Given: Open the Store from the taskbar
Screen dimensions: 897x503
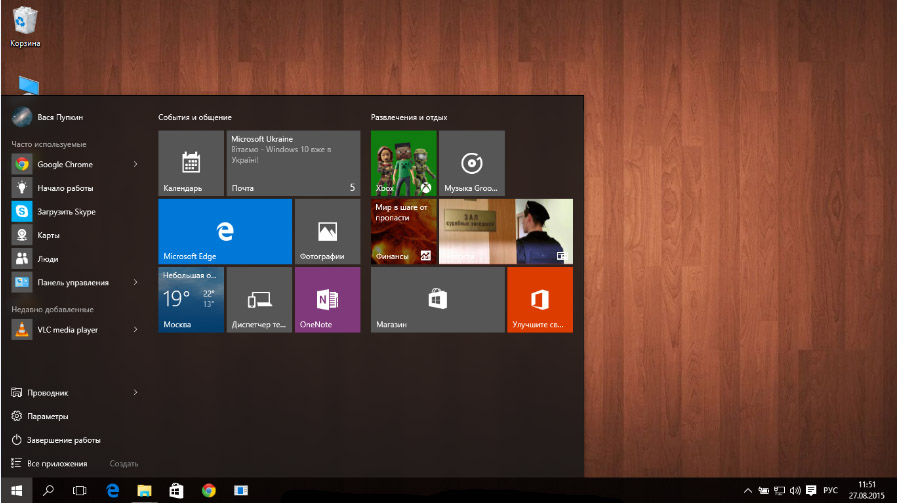Looking at the screenshot, I should (x=176, y=490).
